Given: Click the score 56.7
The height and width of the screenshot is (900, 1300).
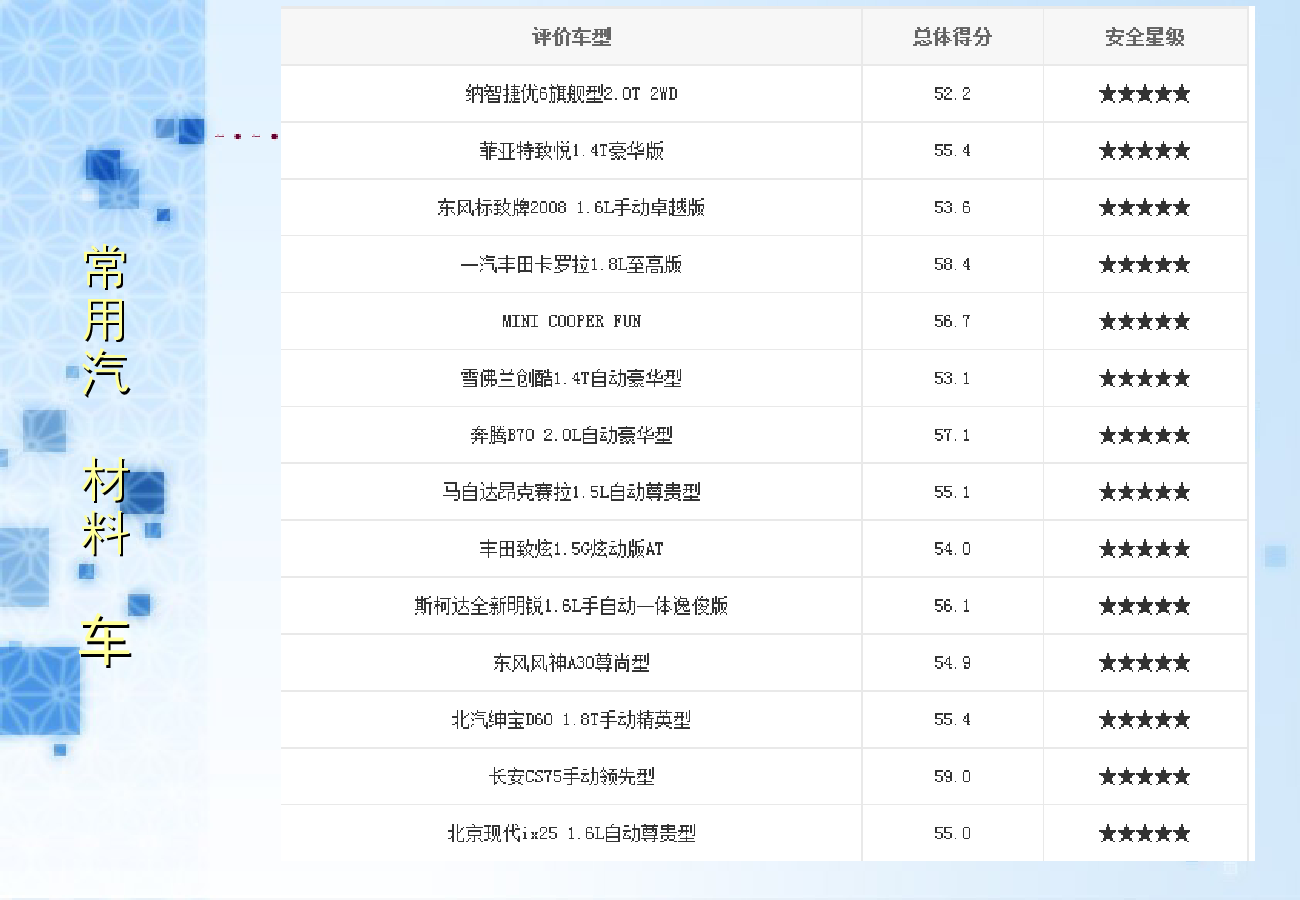Looking at the screenshot, I should coord(952,321).
